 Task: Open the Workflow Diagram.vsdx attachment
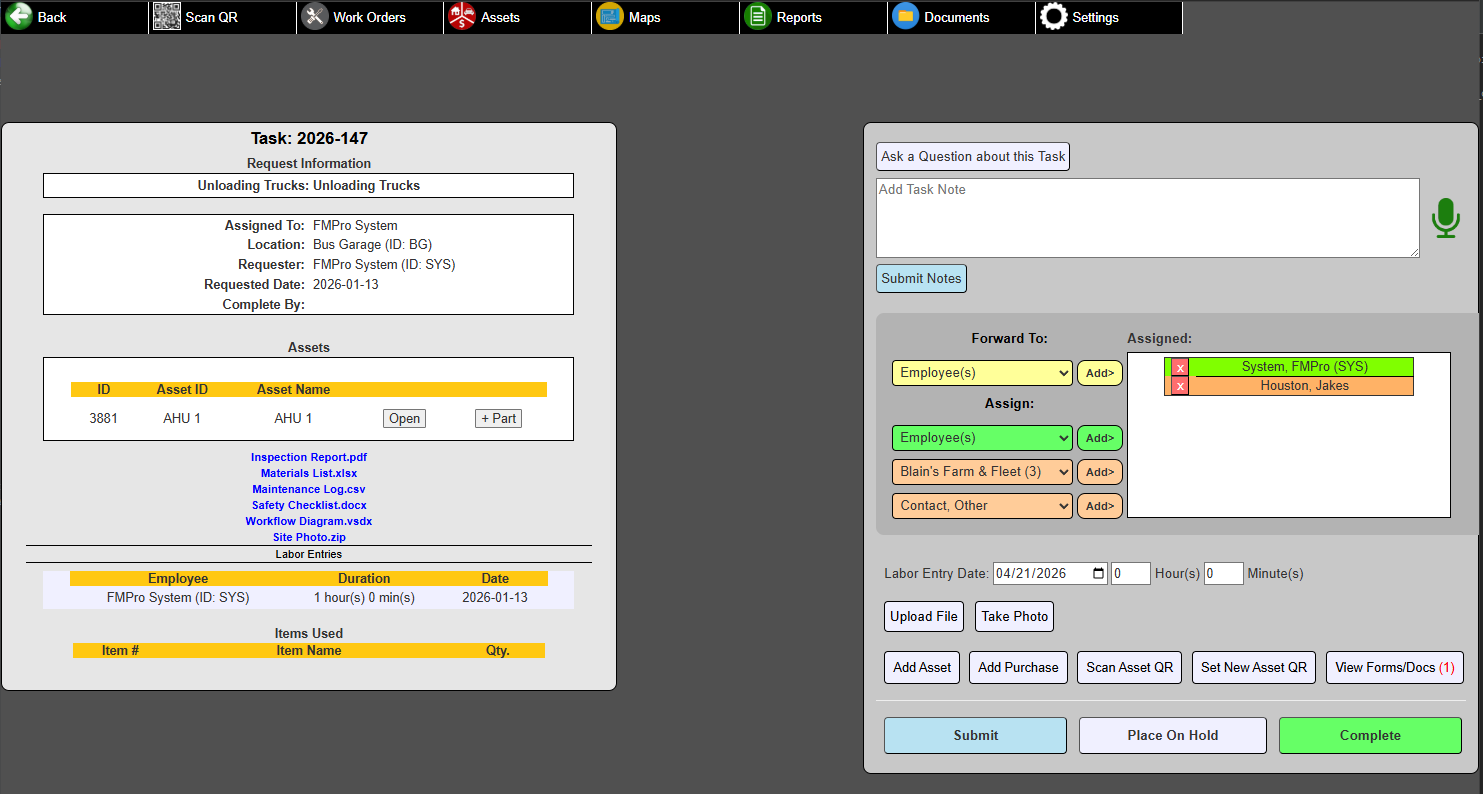[x=309, y=521]
